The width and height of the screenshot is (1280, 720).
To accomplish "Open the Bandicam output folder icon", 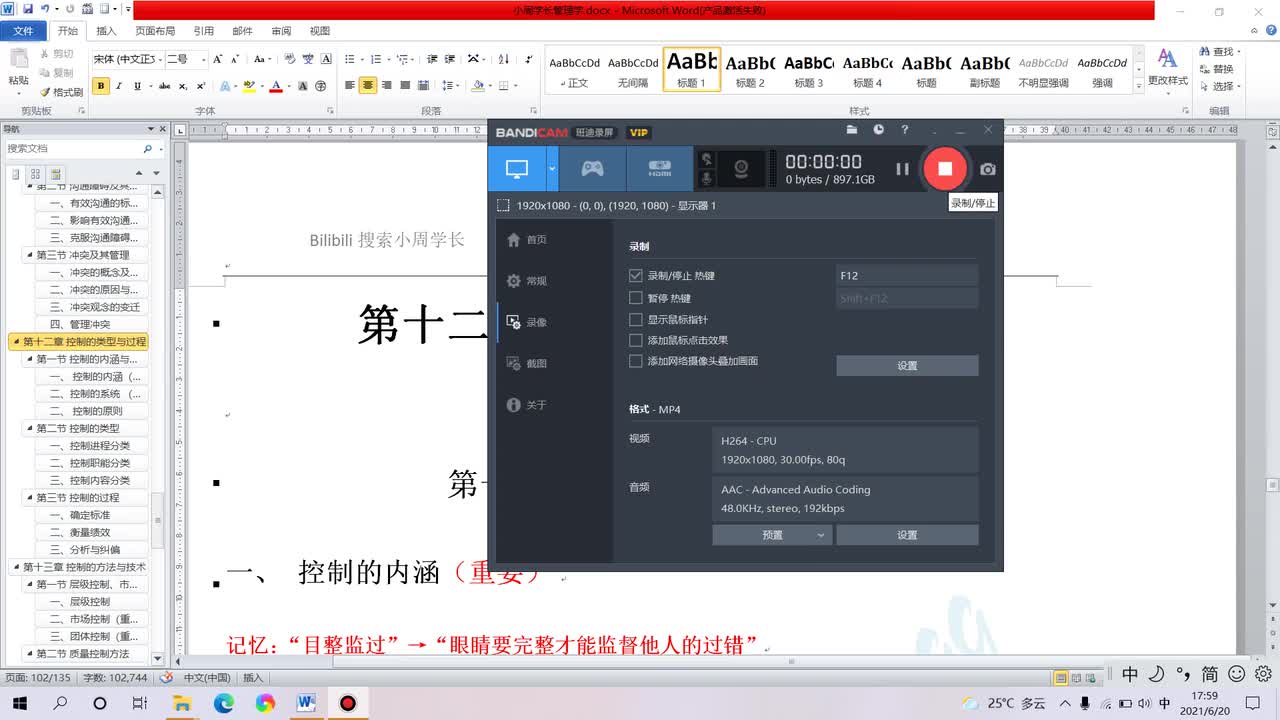I will coord(852,130).
